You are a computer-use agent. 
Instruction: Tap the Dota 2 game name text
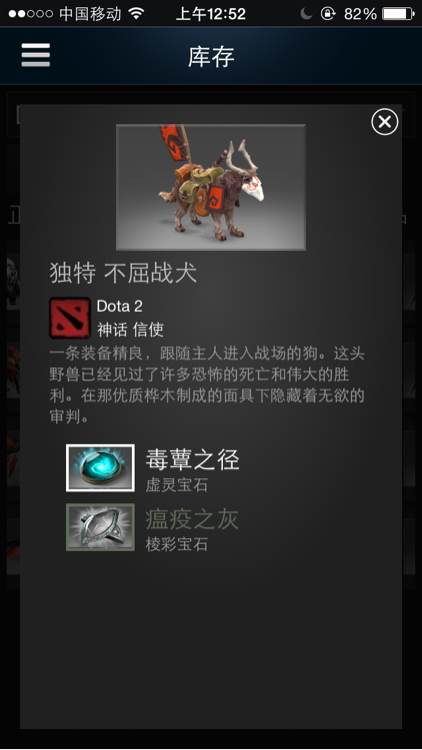pyautogui.click(x=120, y=306)
